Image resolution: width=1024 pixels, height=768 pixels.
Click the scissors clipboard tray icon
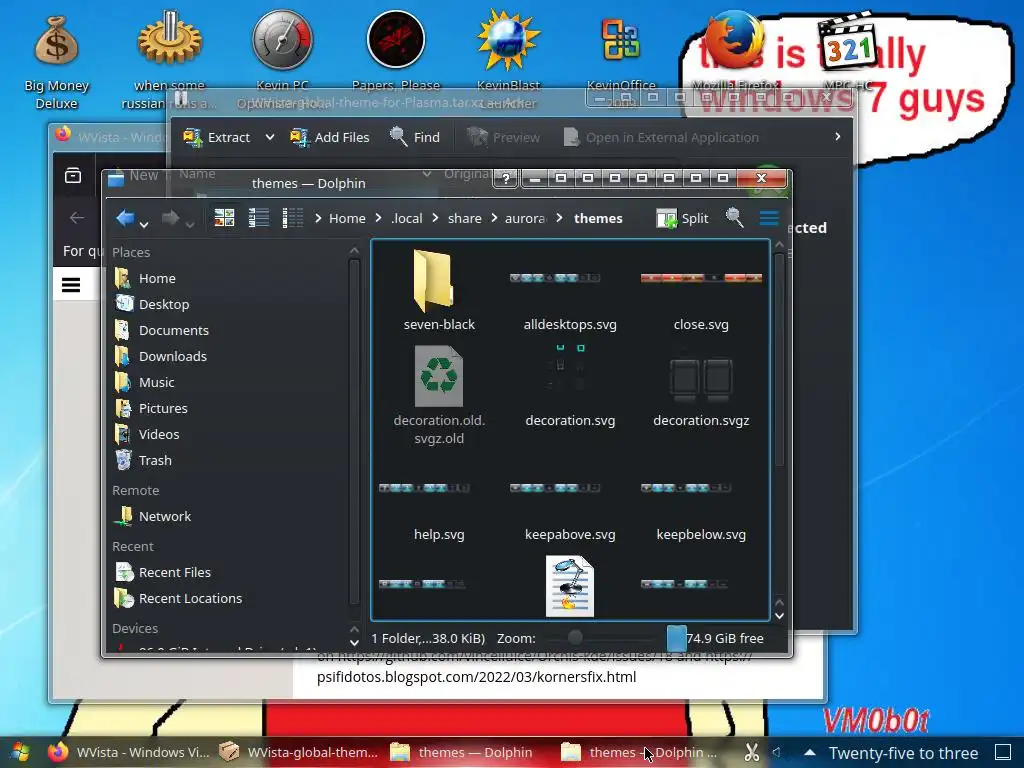click(x=752, y=752)
